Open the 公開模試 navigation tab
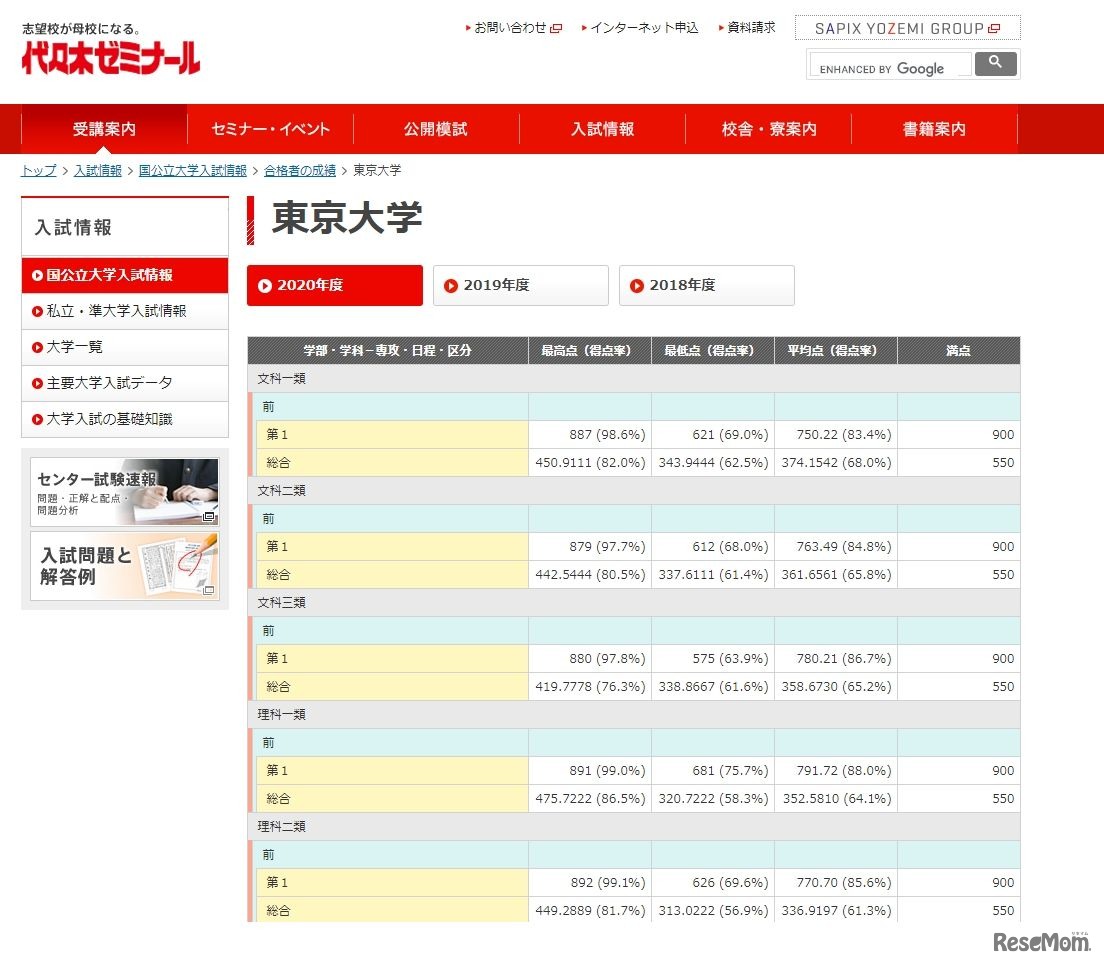 pos(435,128)
